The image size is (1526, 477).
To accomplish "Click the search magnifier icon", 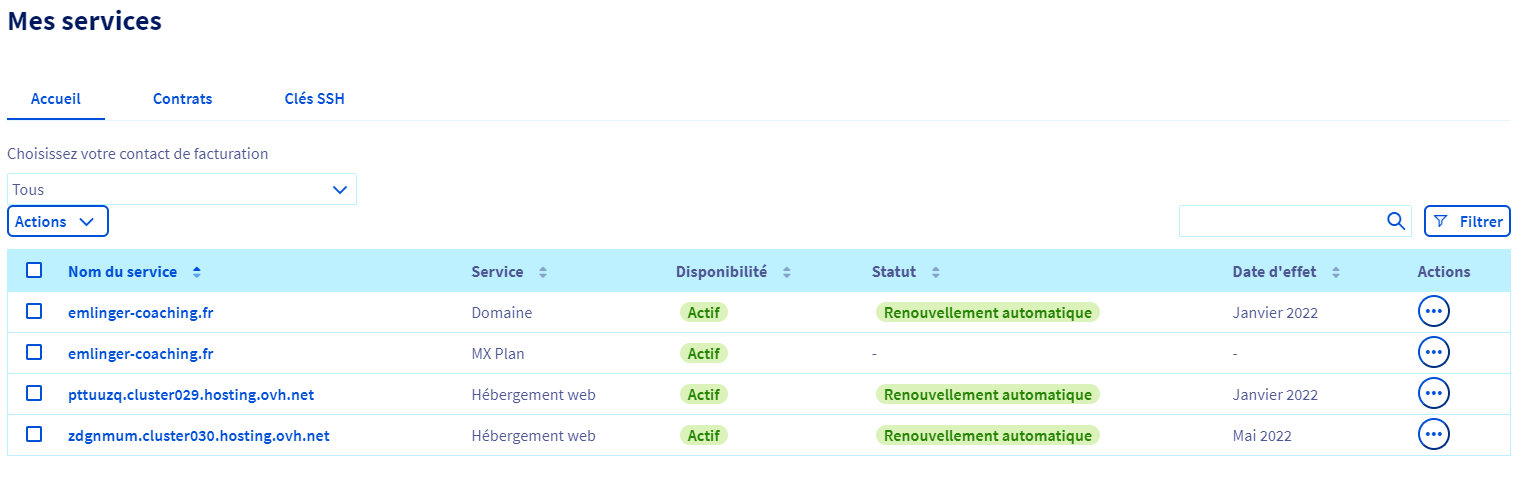I will click(1396, 222).
